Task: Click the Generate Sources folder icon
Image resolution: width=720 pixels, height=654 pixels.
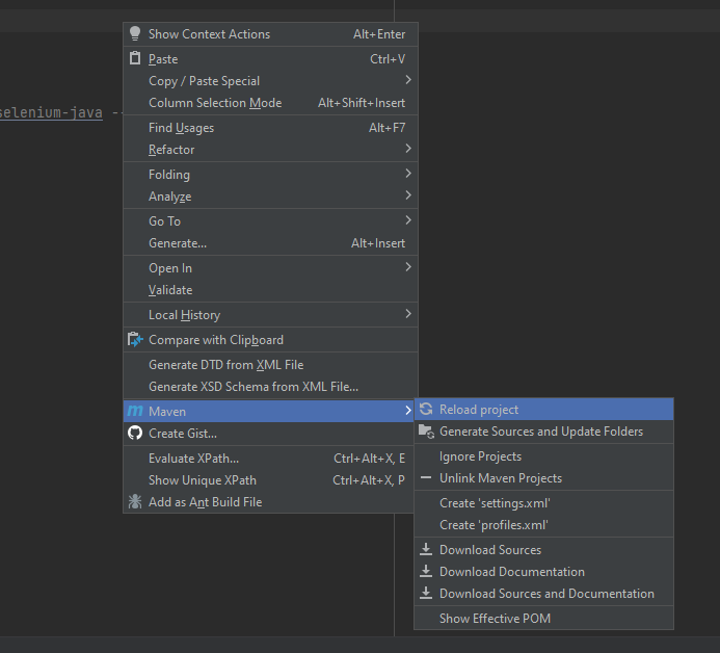Action: pyautogui.click(x=426, y=431)
